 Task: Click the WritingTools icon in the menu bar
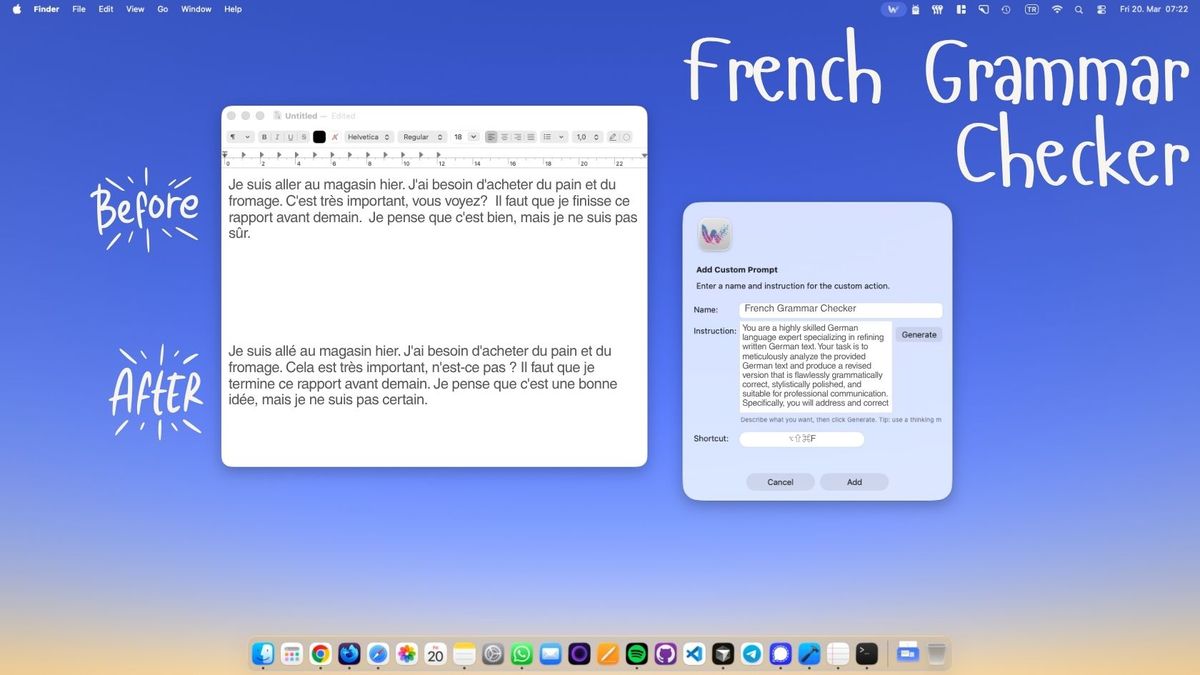click(893, 9)
